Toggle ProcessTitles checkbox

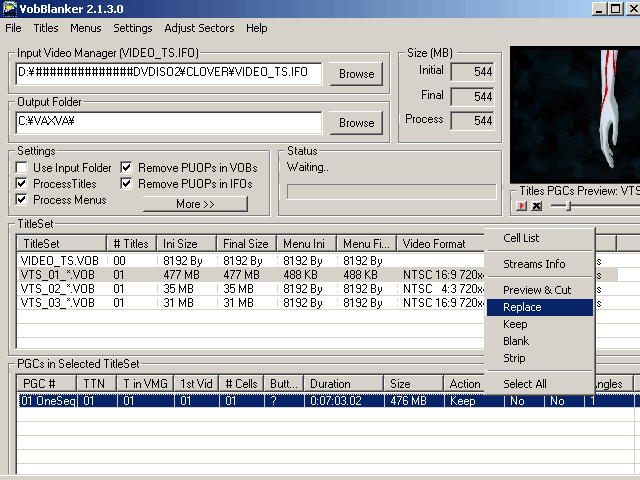tap(21, 184)
